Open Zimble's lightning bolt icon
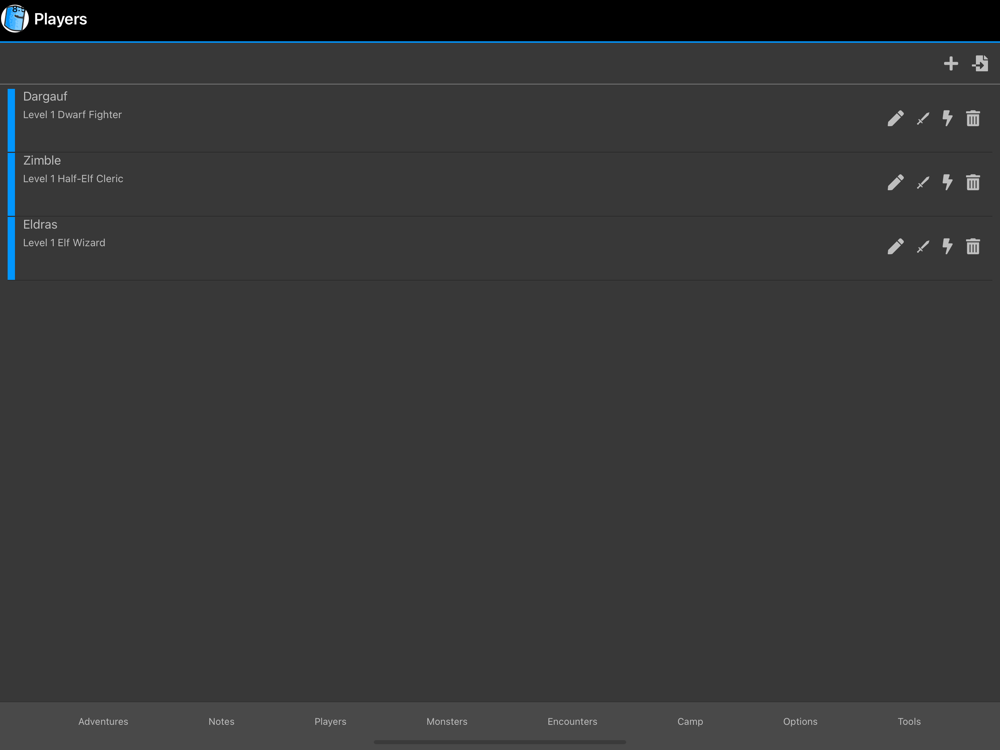 pos(947,182)
